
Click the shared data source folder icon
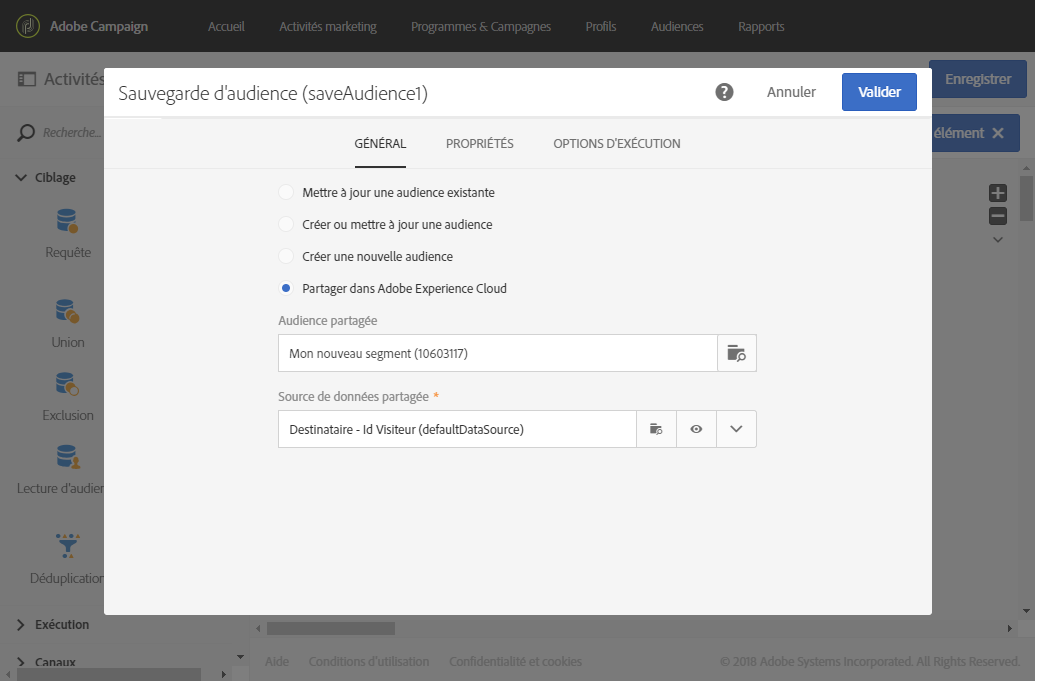pos(656,429)
